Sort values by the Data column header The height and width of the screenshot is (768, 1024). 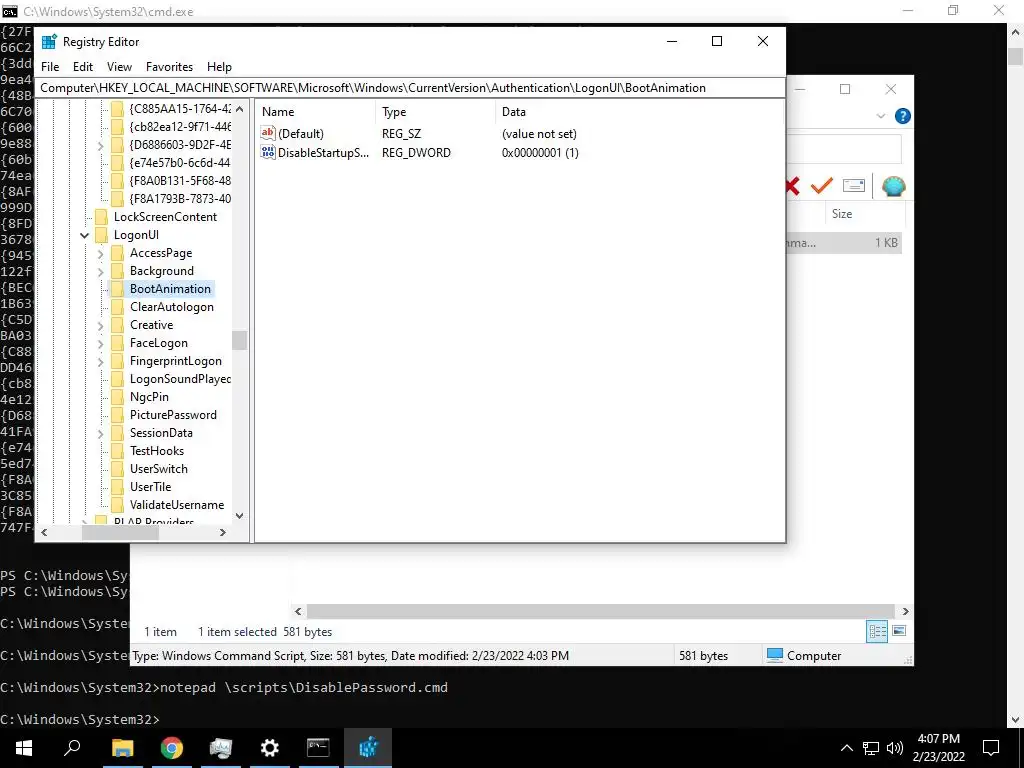tap(639, 112)
